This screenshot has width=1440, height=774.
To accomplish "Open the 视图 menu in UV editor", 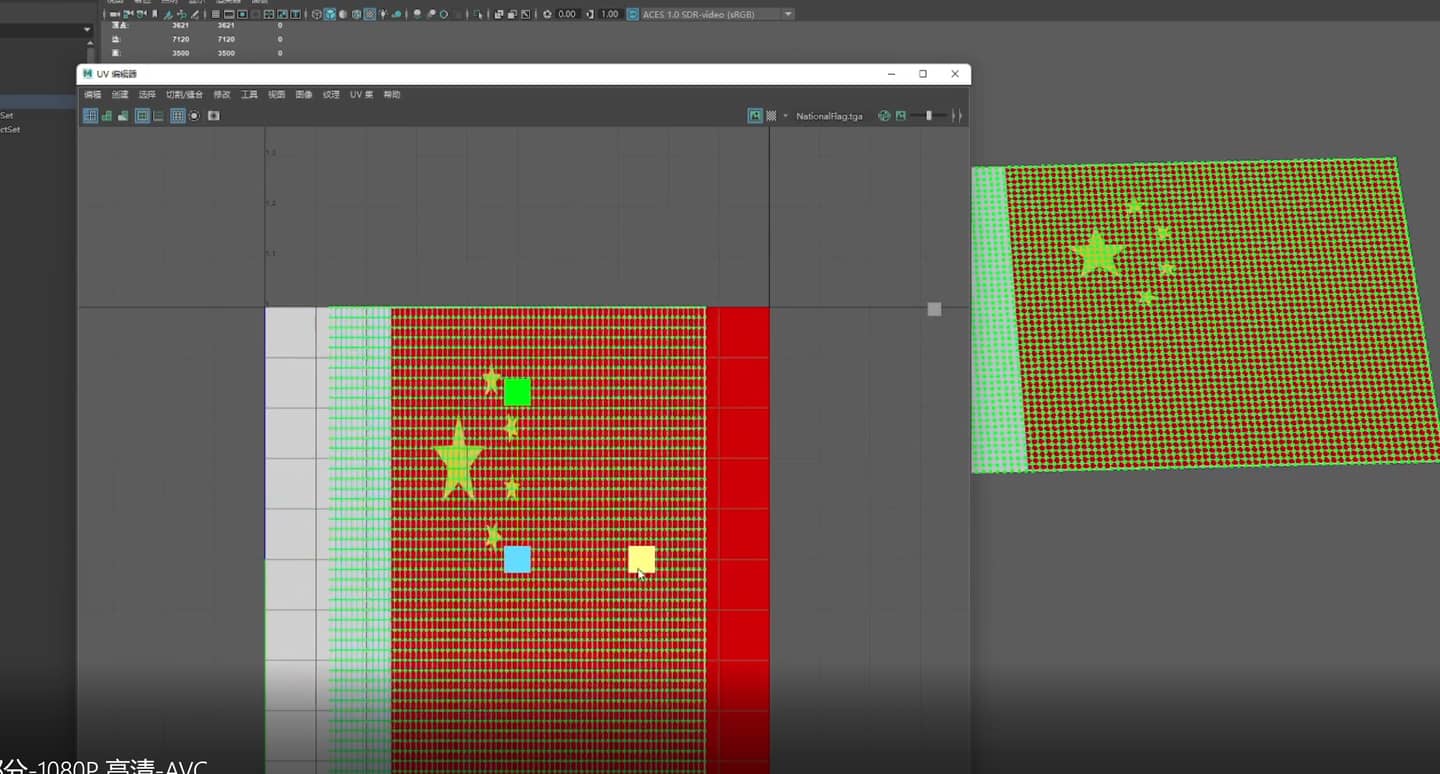I will pos(276,95).
